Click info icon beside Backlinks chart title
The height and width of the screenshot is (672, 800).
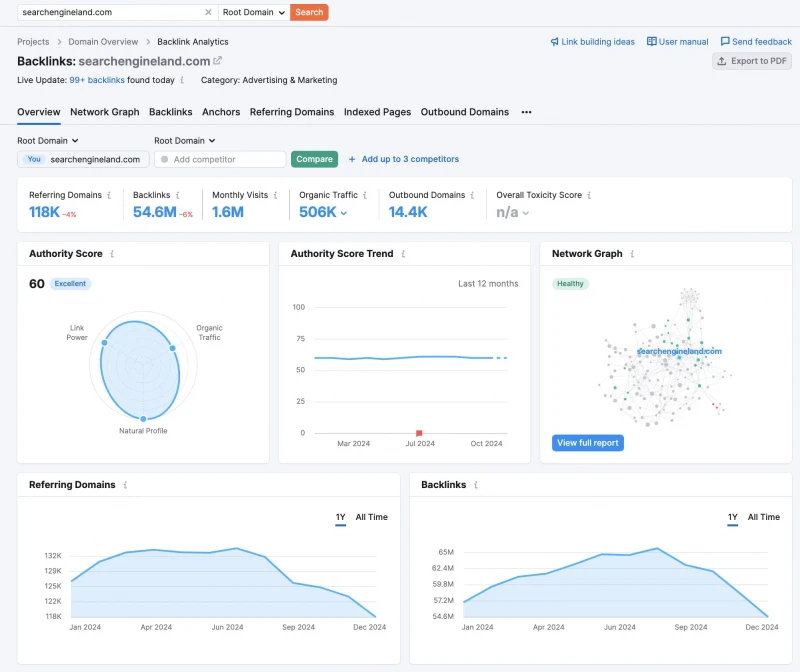click(x=476, y=485)
